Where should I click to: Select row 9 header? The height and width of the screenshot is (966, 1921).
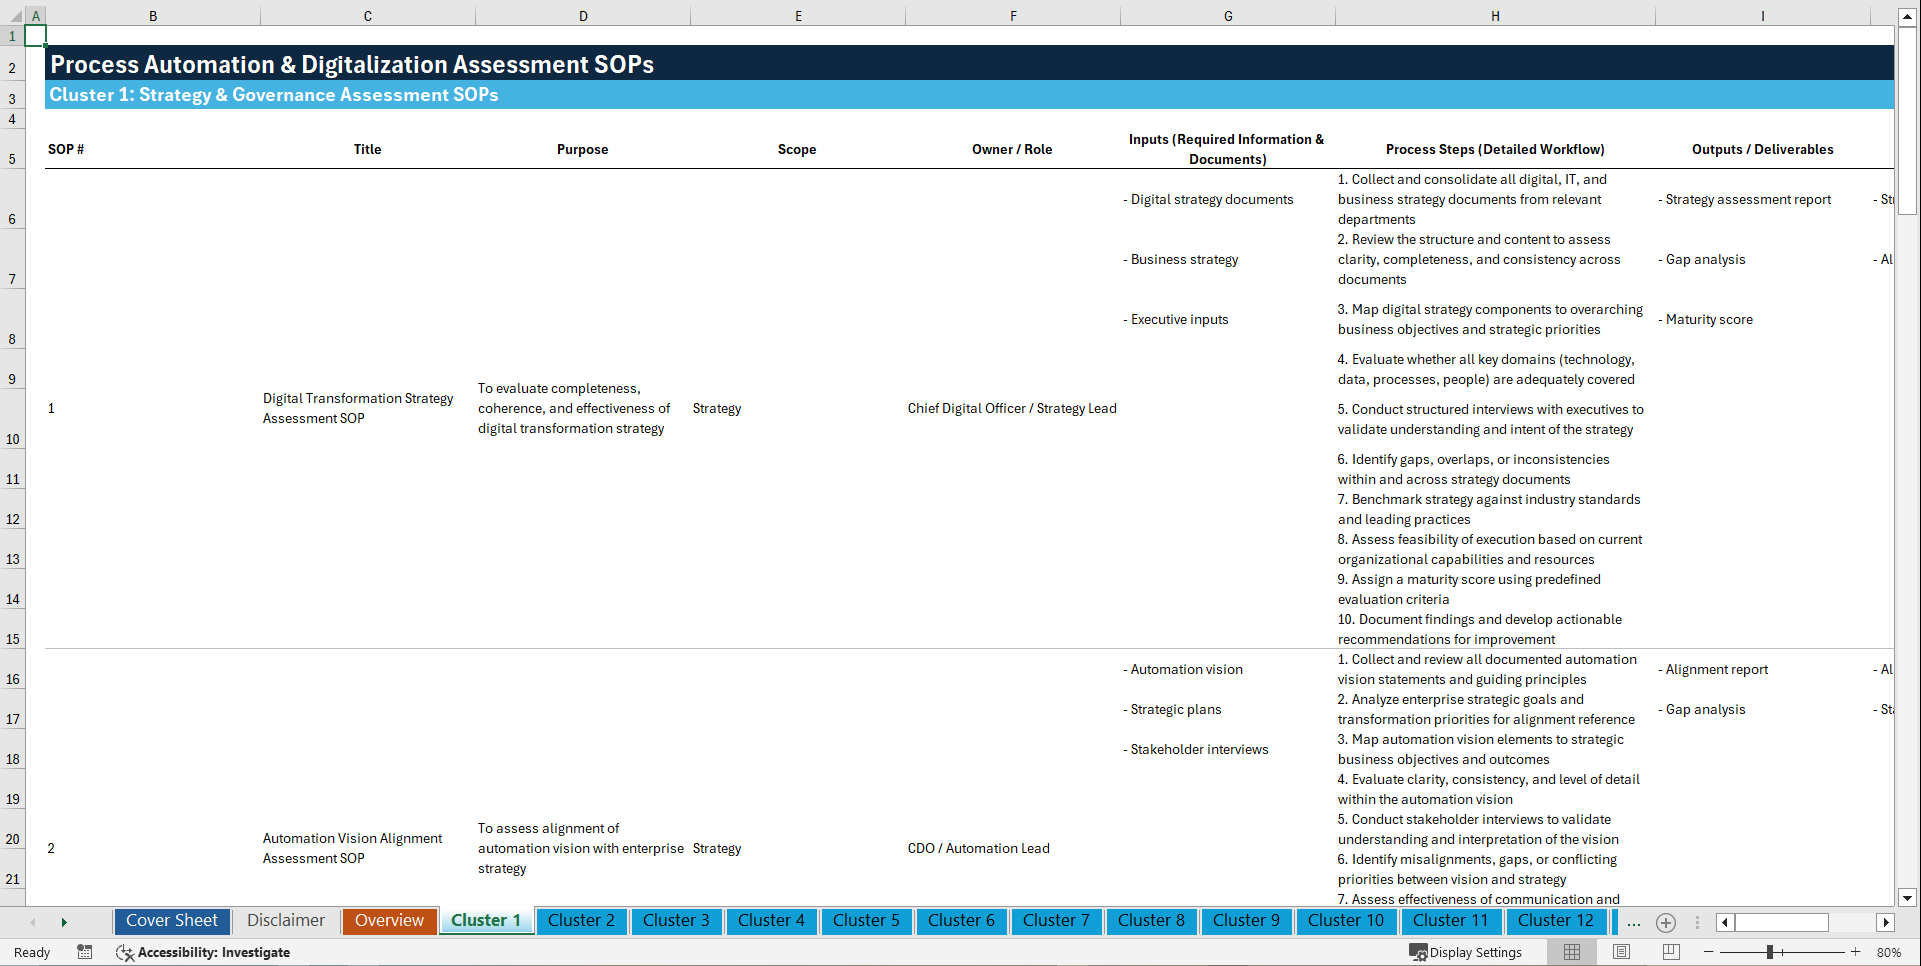[13, 378]
